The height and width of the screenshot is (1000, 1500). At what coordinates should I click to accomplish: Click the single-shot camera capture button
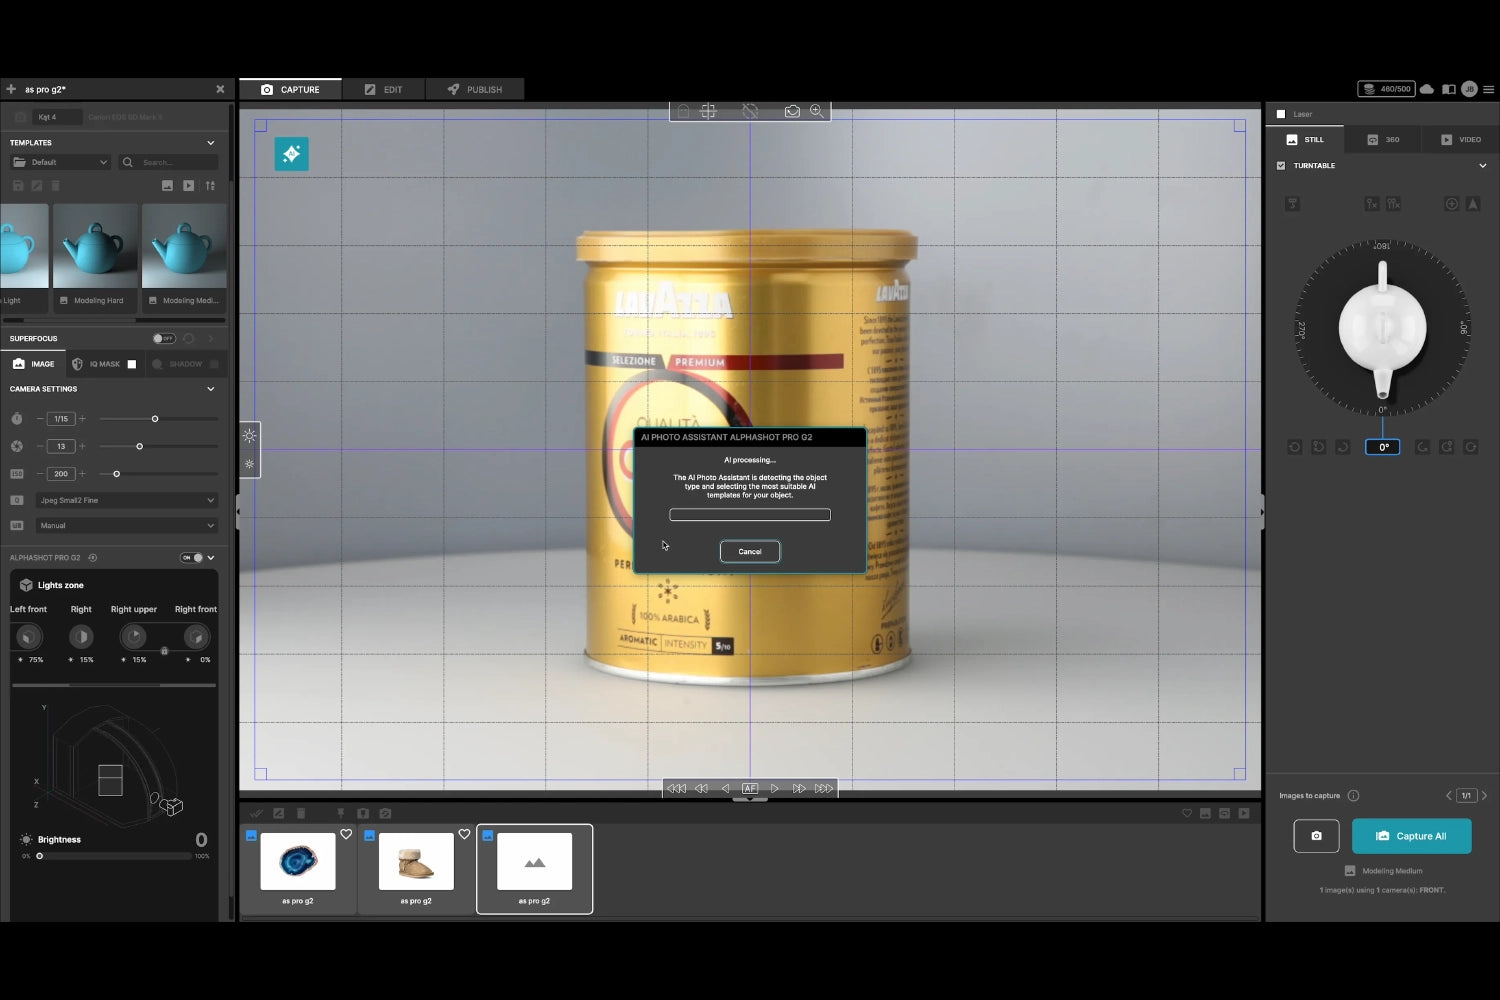[1316, 836]
